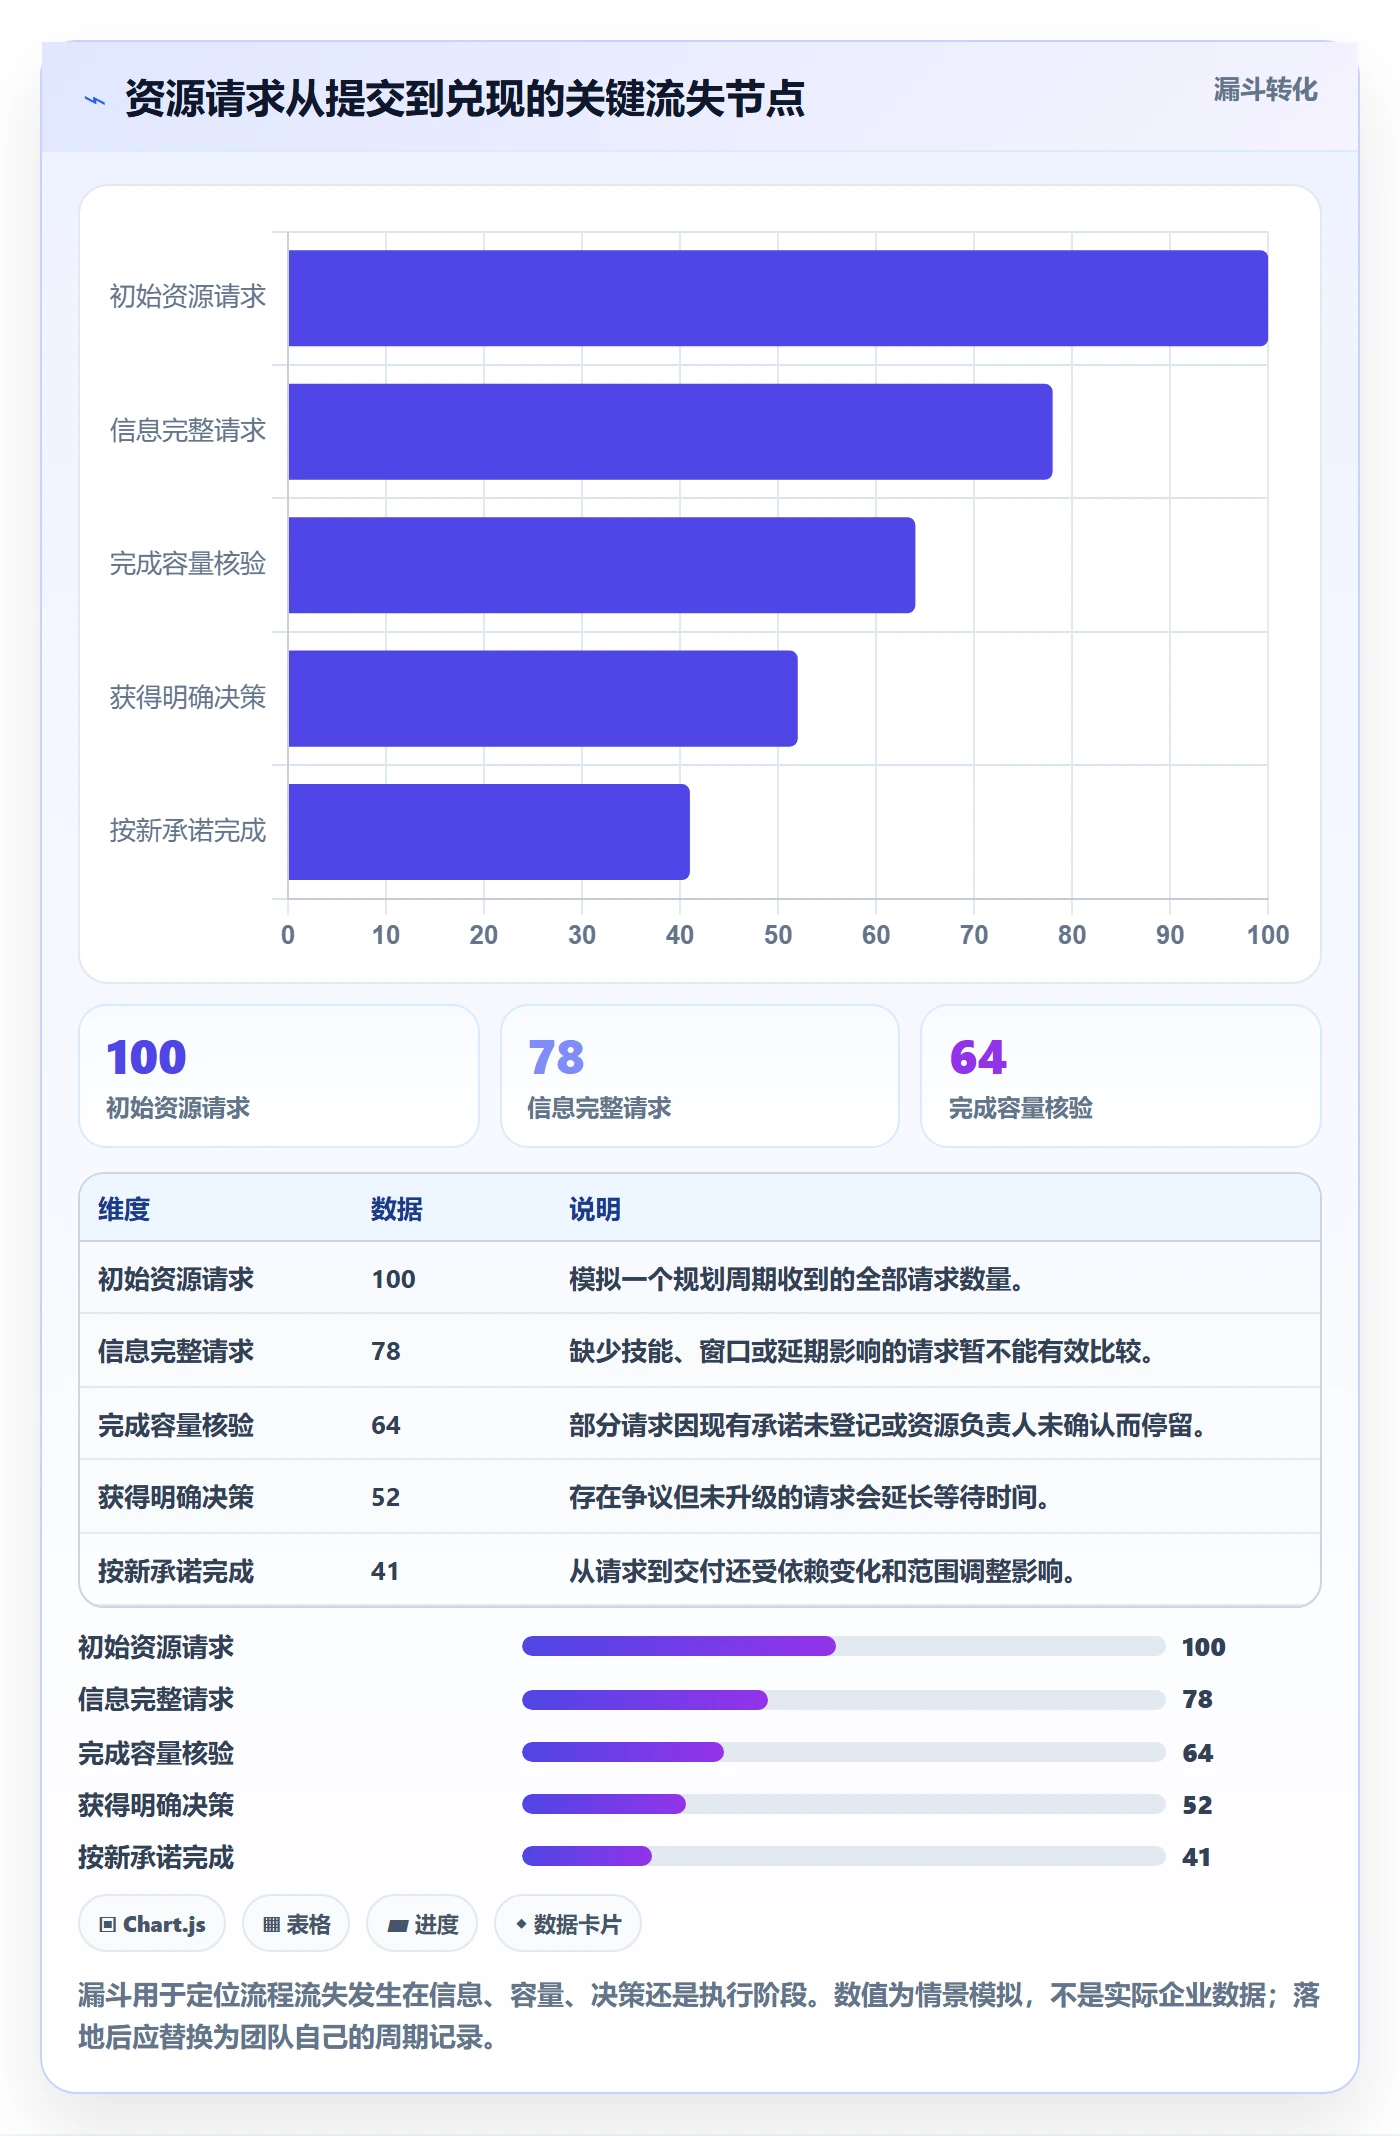Click description starting with 部分请求因现有承诺

(888, 1425)
